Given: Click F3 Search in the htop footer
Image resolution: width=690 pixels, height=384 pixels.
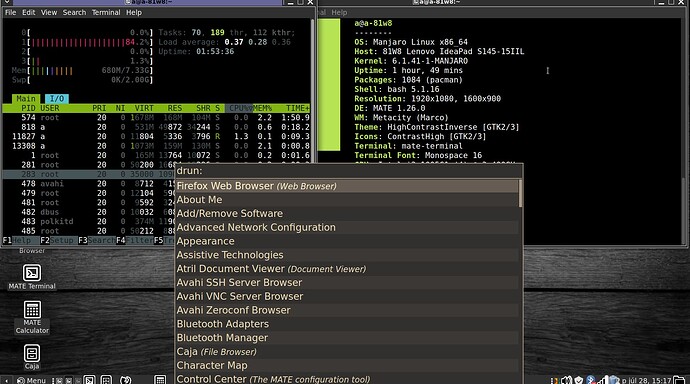Looking at the screenshot, I should coord(97,241).
